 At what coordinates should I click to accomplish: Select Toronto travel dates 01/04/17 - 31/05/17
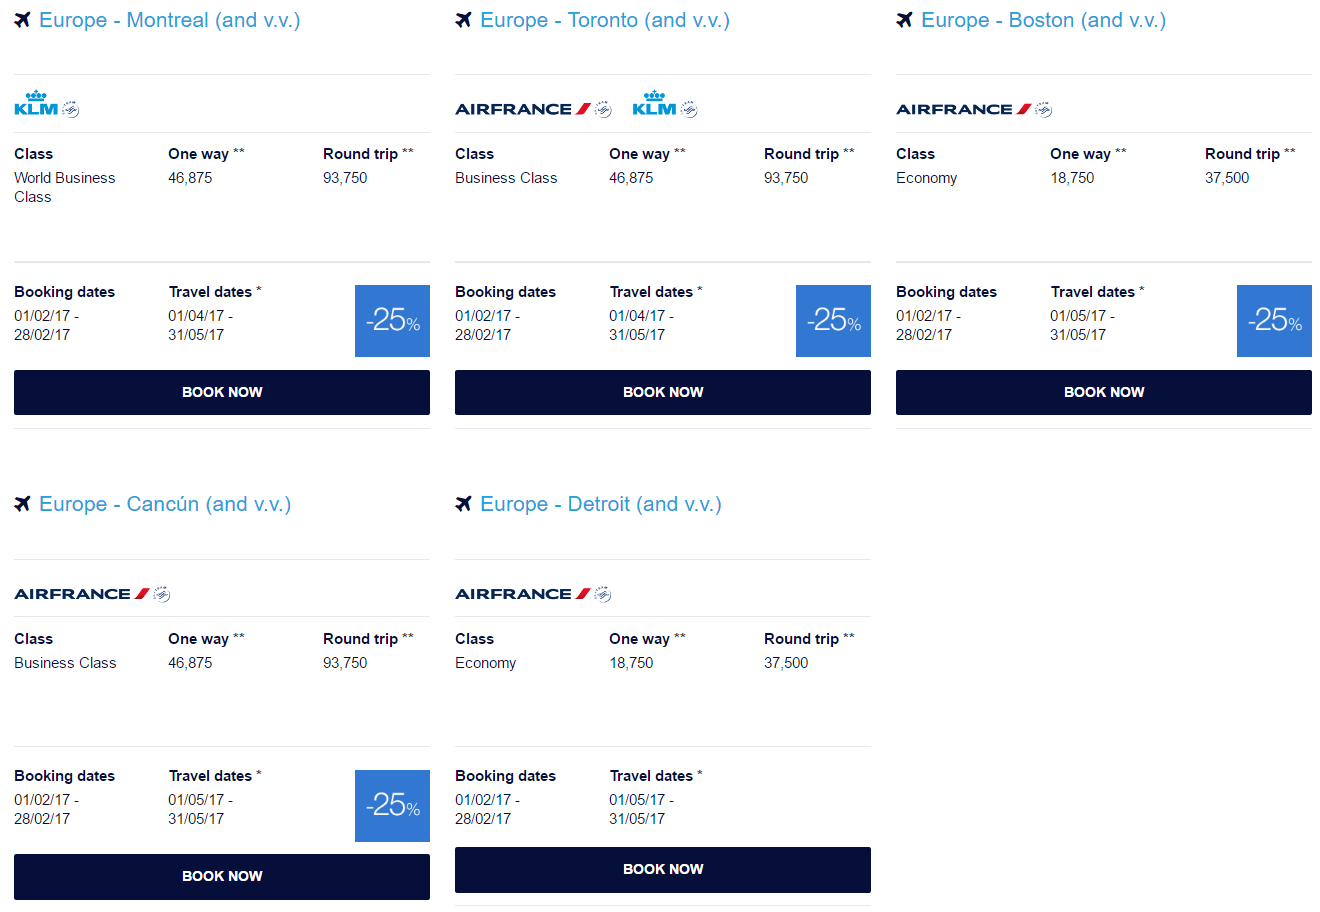click(641, 325)
